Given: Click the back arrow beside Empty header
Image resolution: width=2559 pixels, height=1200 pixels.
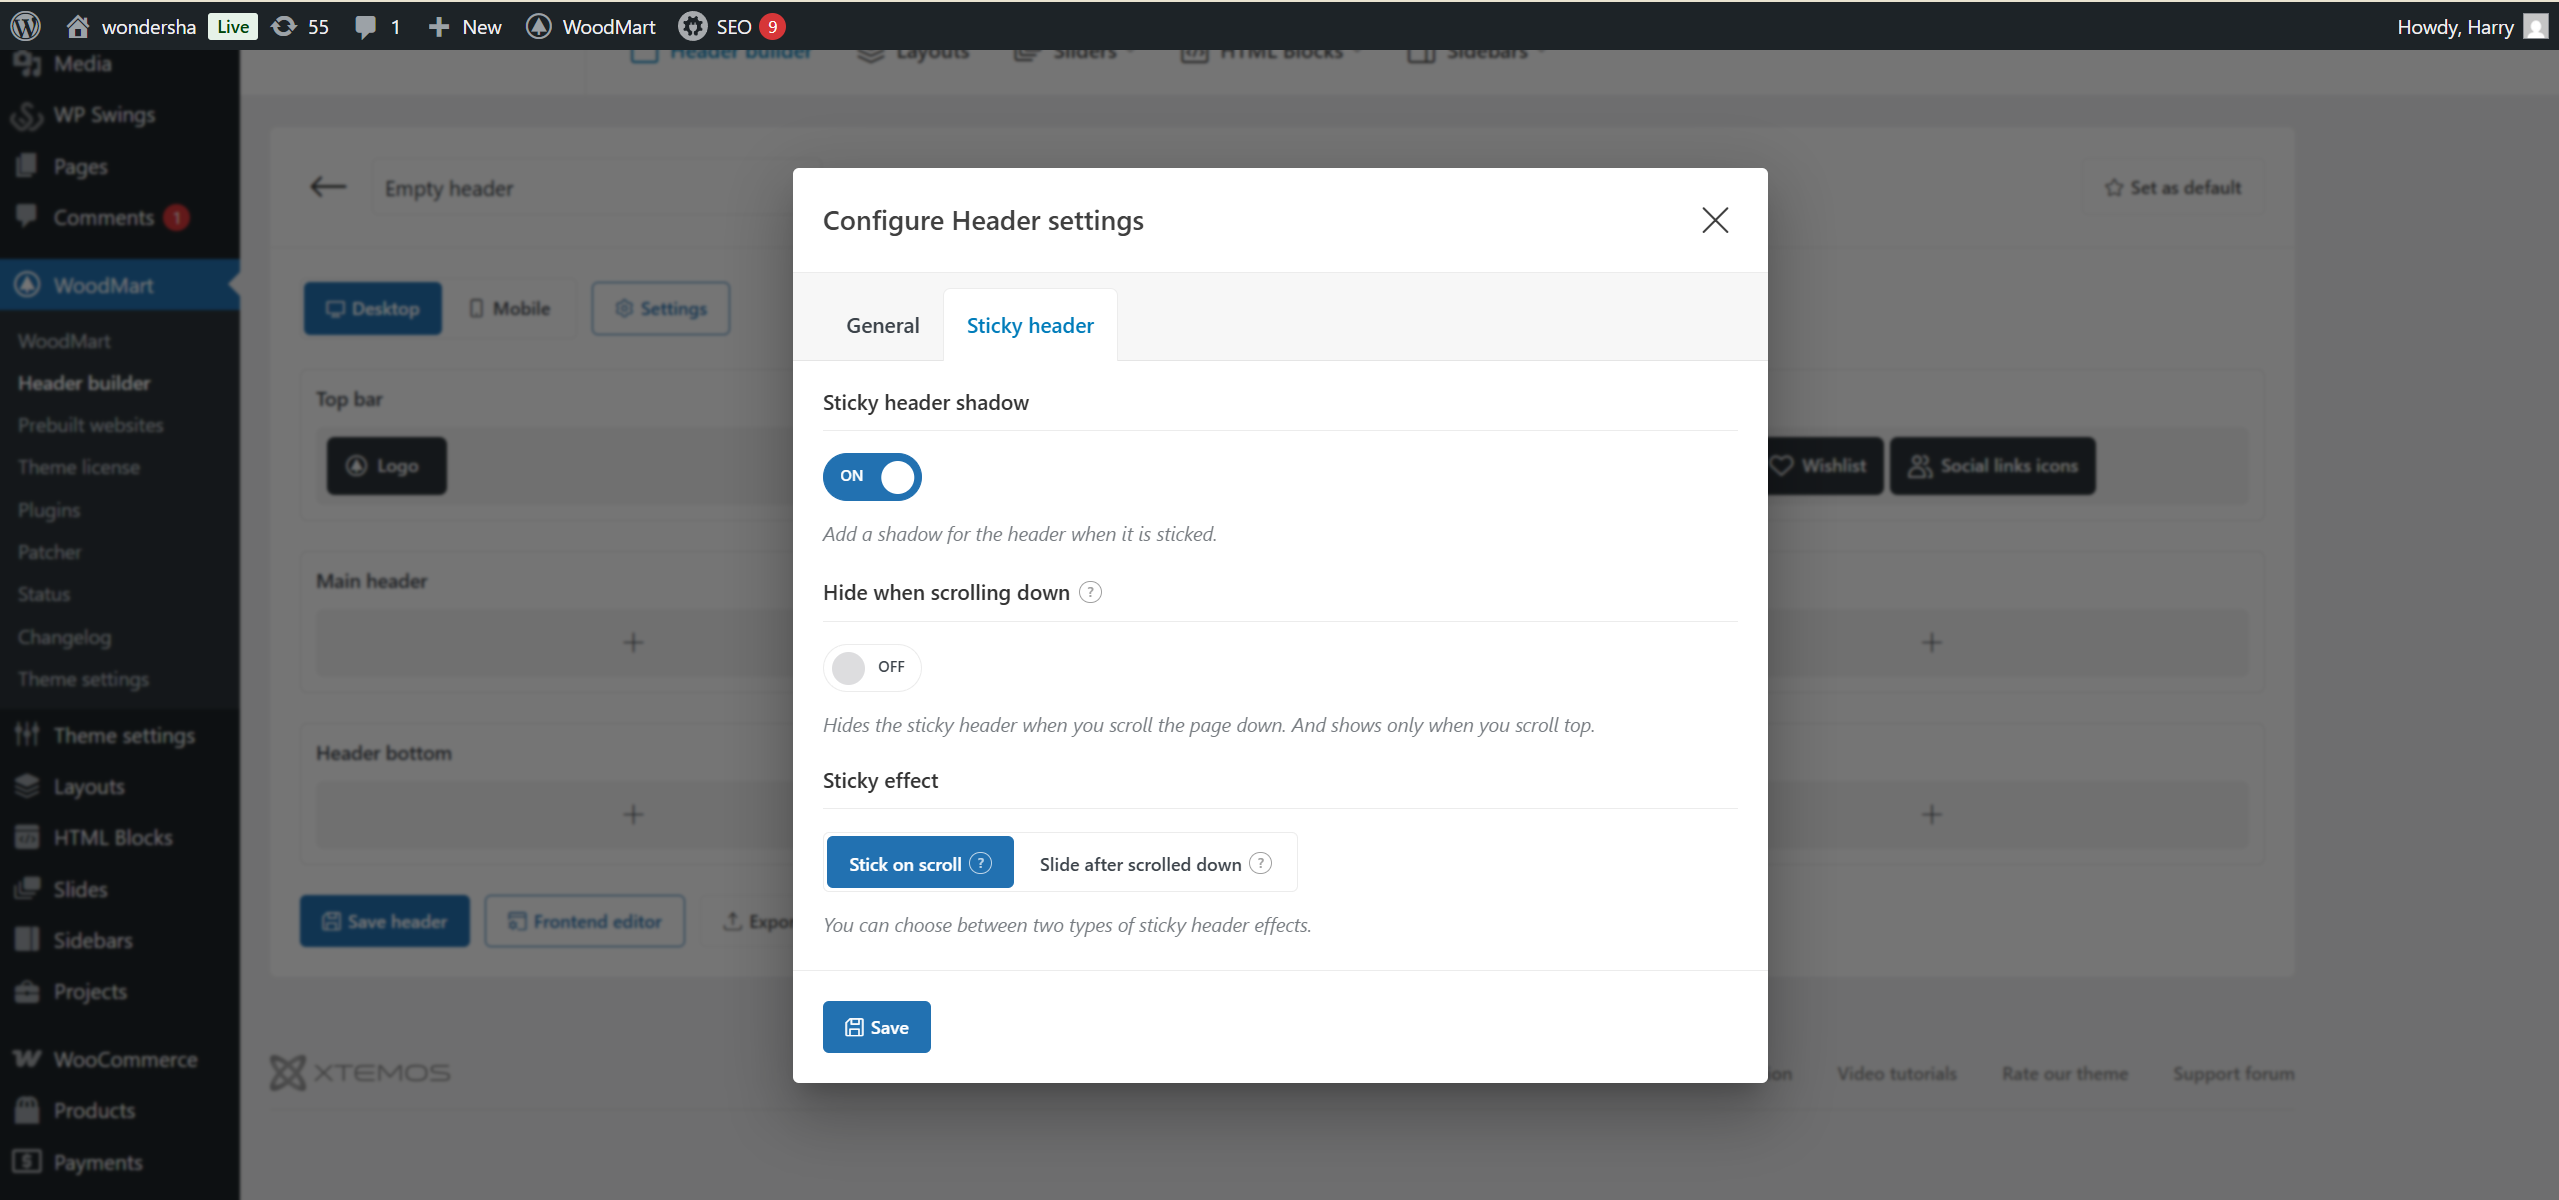Looking at the screenshot, I should click(x=328, y=187).
